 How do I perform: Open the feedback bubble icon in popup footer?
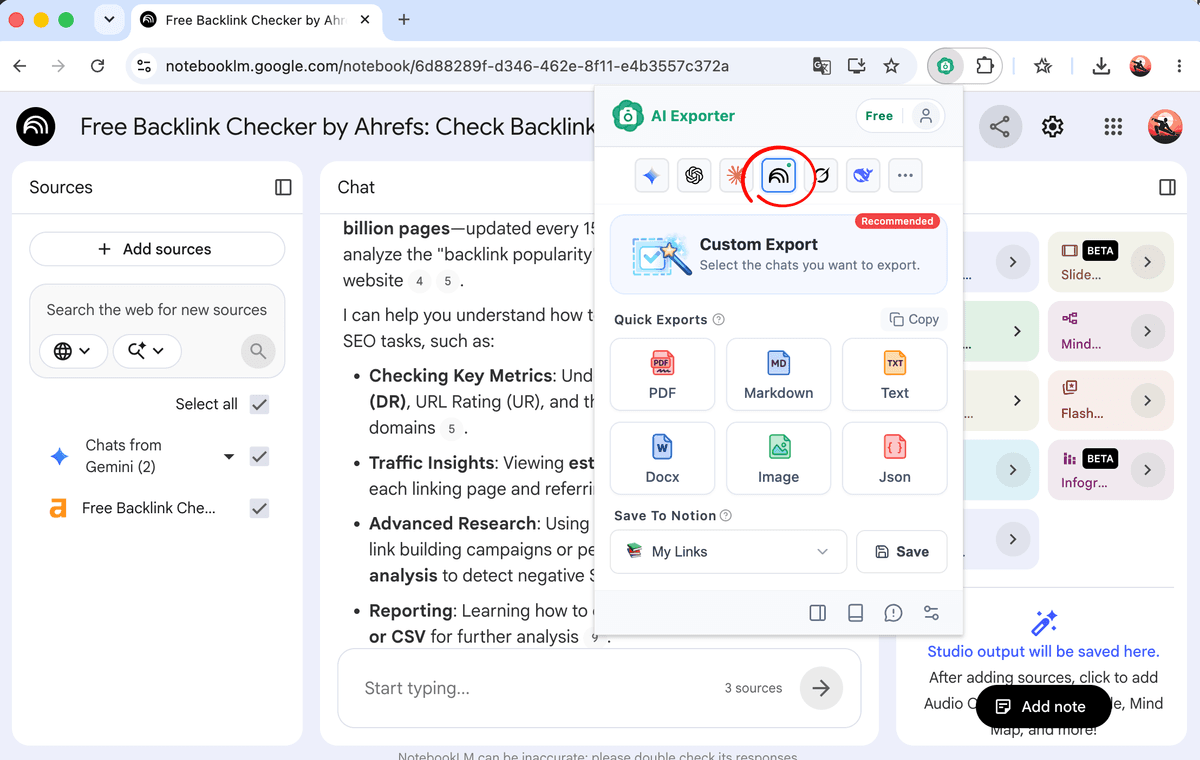pyautogui.click(x=893, y=613)
